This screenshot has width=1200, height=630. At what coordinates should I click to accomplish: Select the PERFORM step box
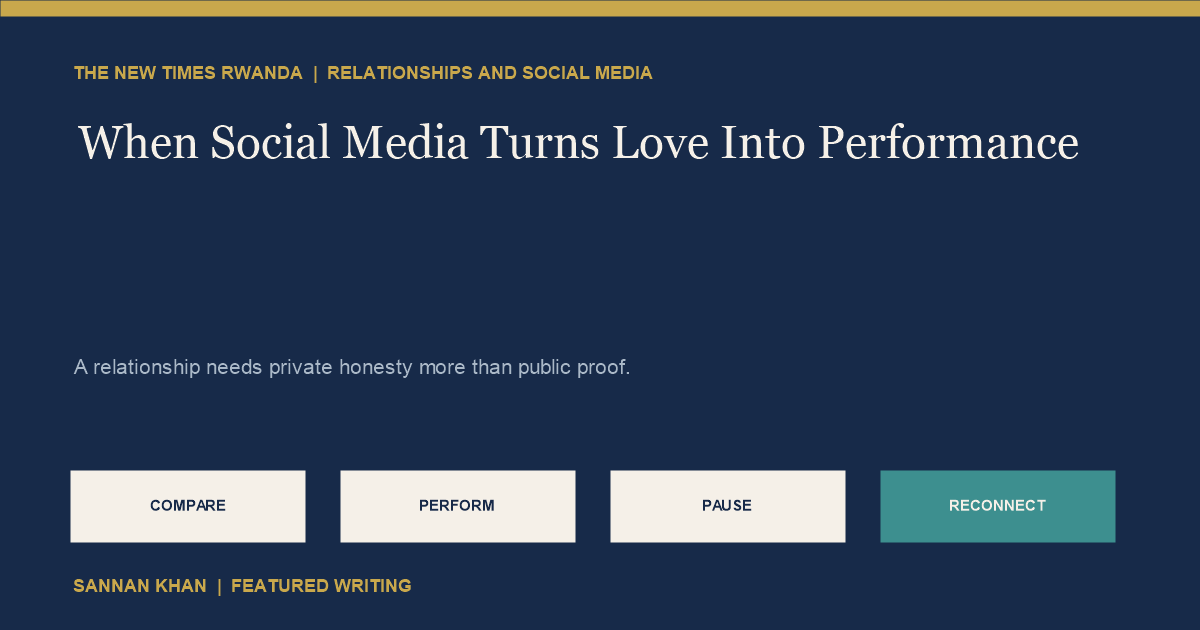(458, 506)
